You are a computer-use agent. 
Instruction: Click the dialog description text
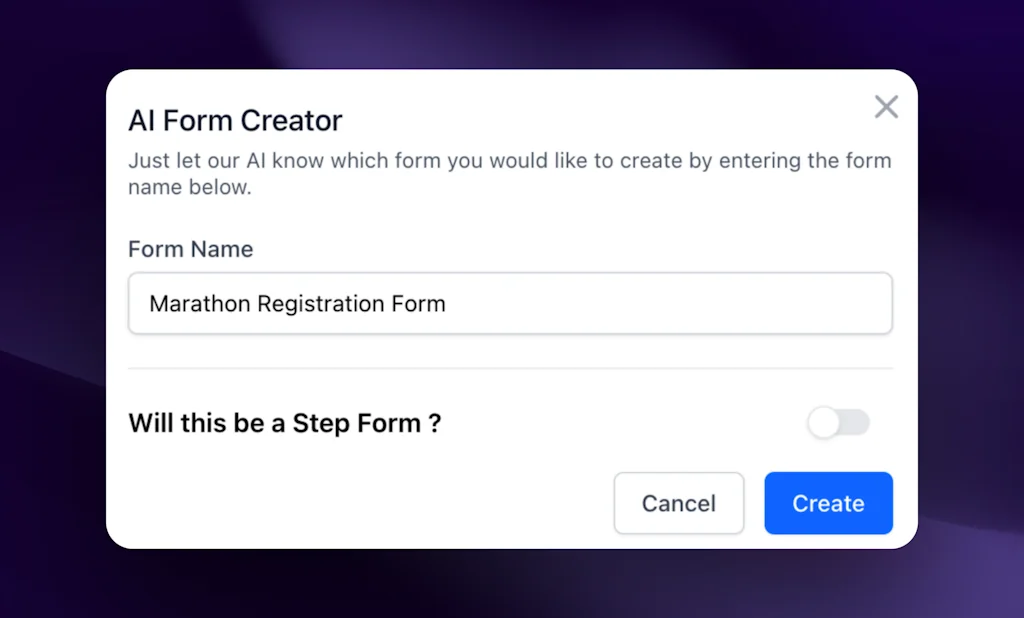point(509,172)
